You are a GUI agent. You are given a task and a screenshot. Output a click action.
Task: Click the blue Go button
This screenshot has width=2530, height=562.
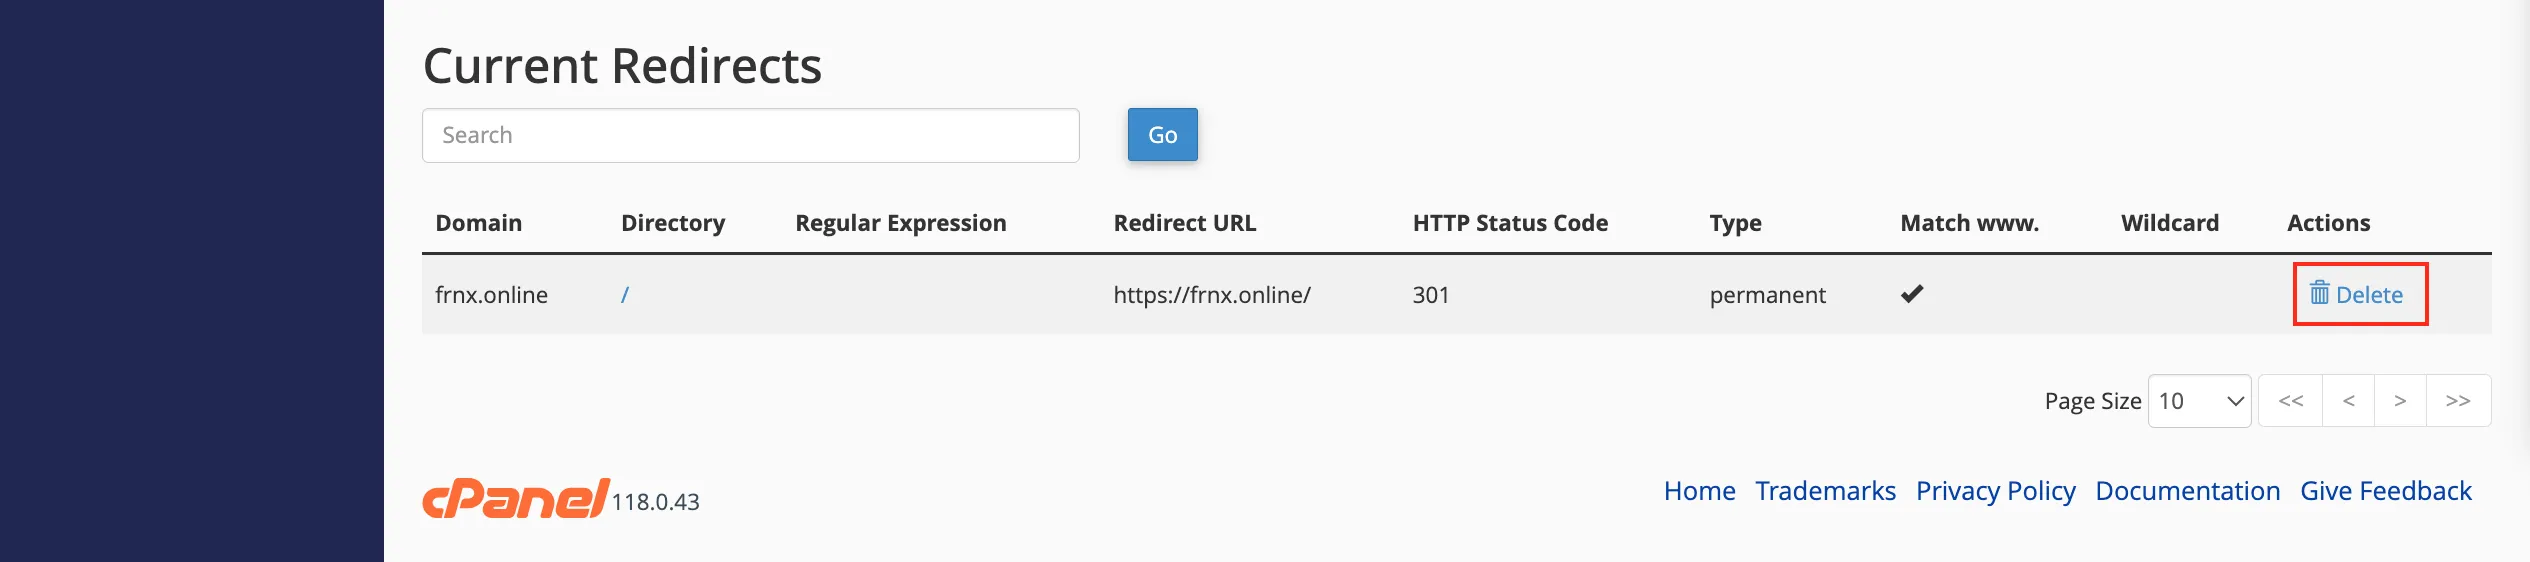(x=1162, y=135)
